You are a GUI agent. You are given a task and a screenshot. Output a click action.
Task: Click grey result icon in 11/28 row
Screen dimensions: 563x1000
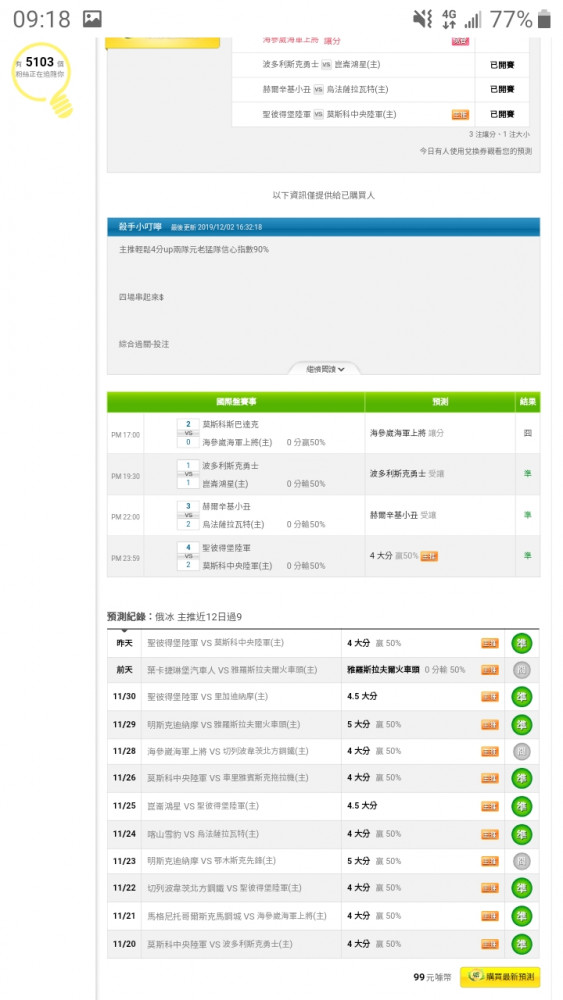click(x=522, y=751)
